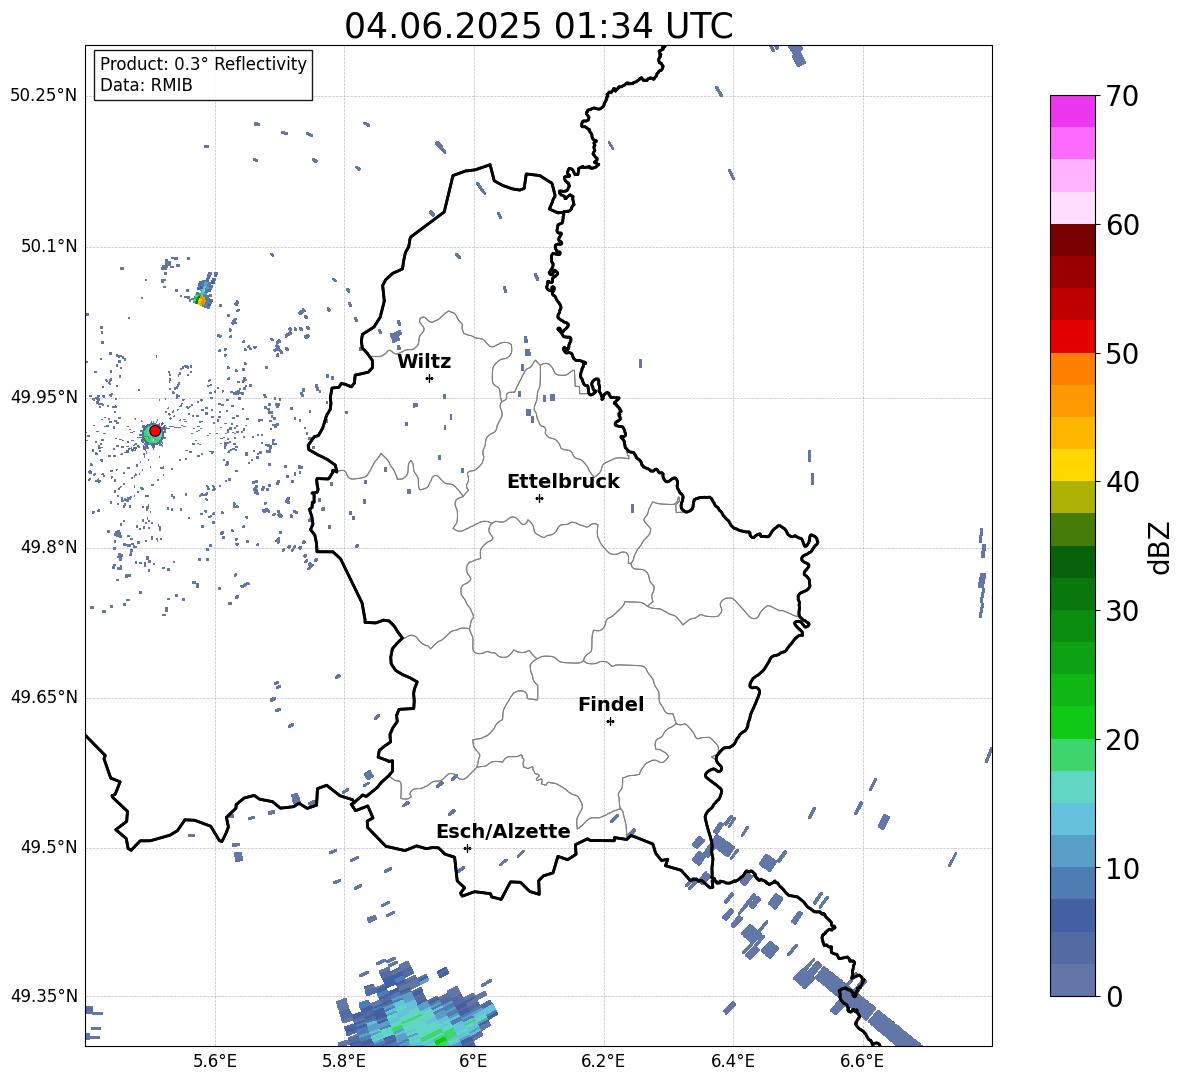The image size is (1184, 1081).
Task: Click the 50.25°N latitude label
Action: (x=43, y=96)
